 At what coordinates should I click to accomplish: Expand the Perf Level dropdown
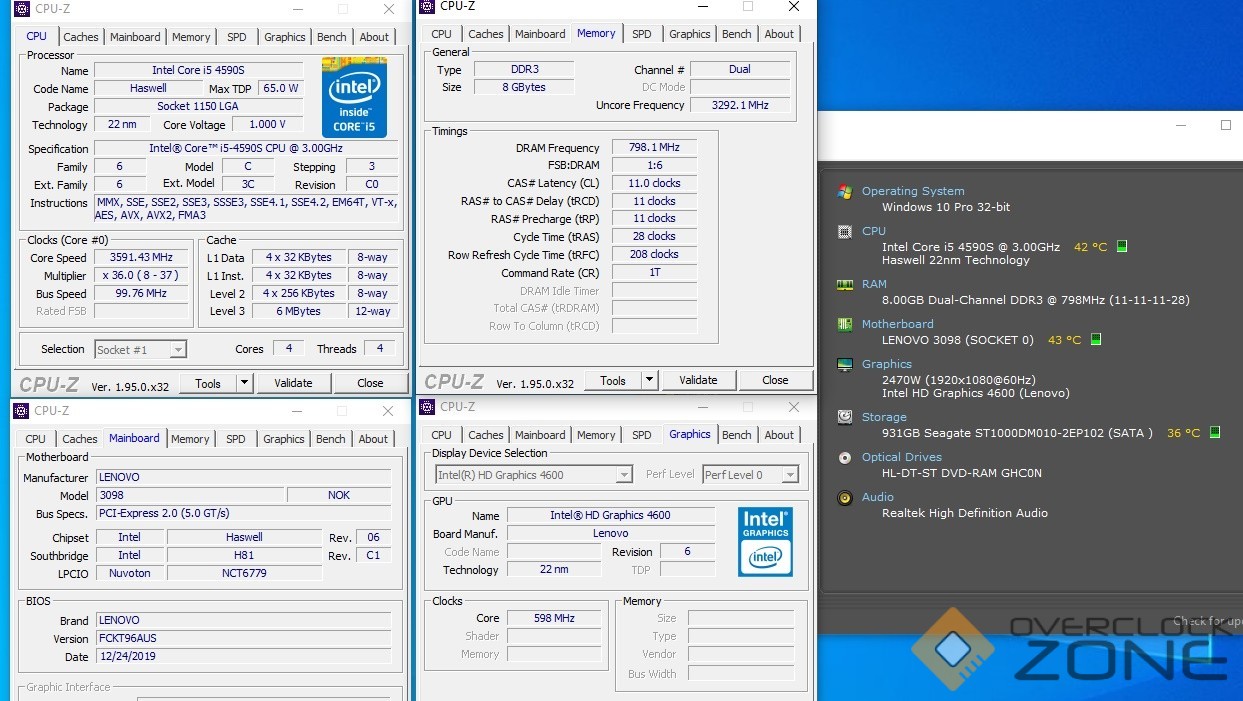tap(750, 475)
